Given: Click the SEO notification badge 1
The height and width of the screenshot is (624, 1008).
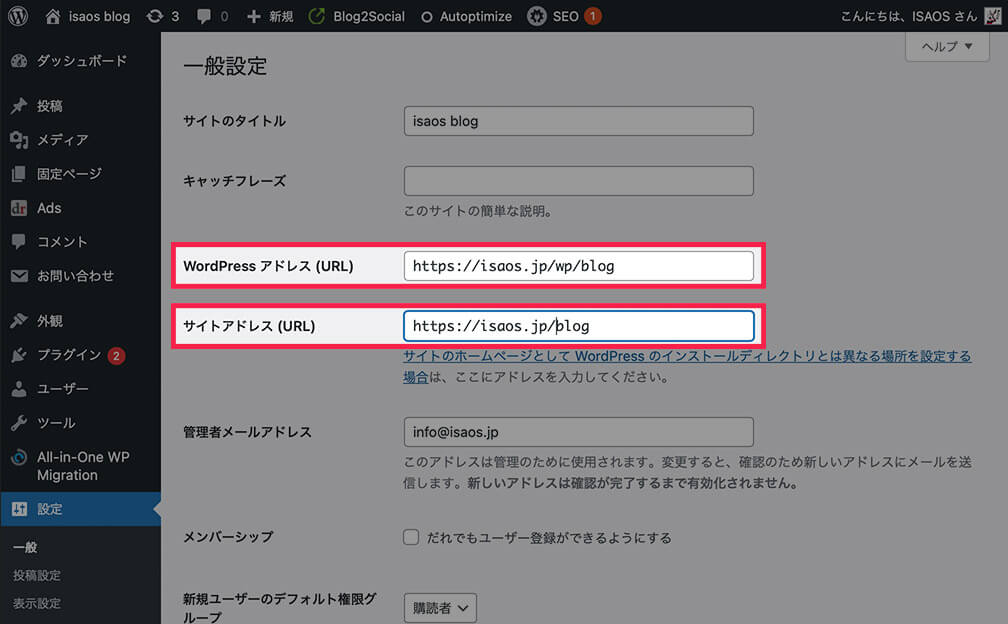Looking at the screenshot, I should point(593,16).
